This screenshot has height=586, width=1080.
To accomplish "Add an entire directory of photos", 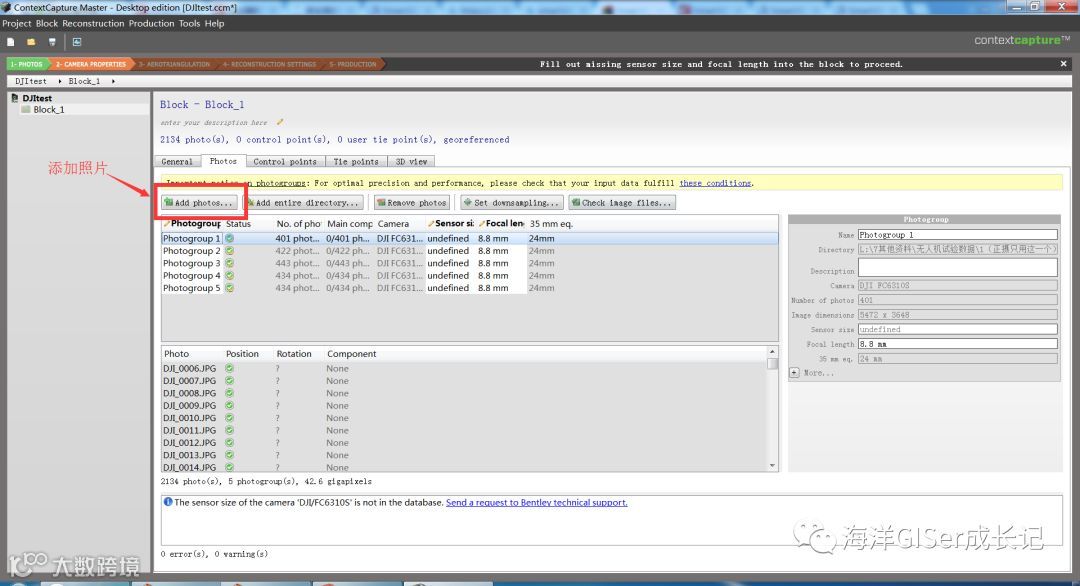I will (x=303, y=202).
